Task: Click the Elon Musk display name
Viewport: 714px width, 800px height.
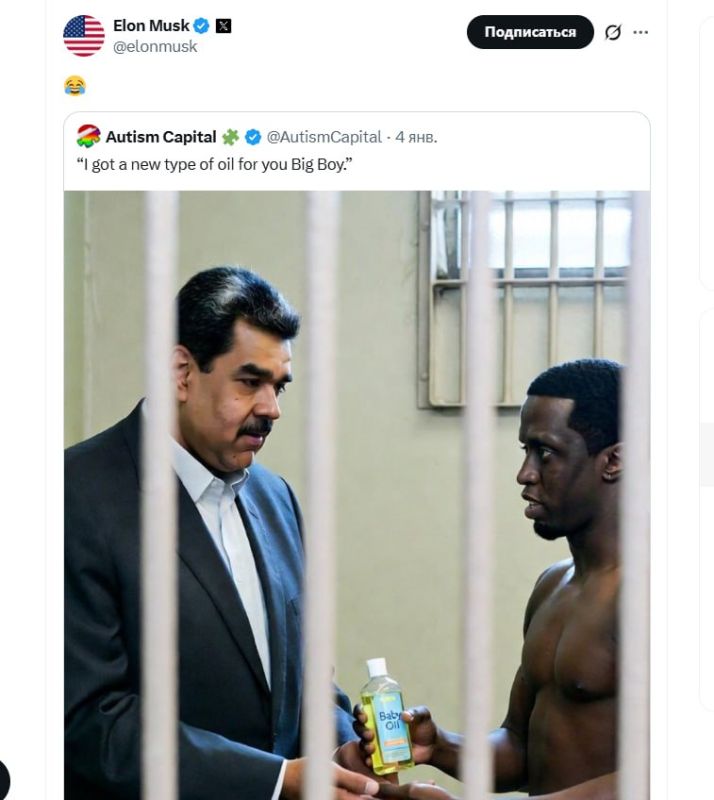Action: [x=151, y=26]
